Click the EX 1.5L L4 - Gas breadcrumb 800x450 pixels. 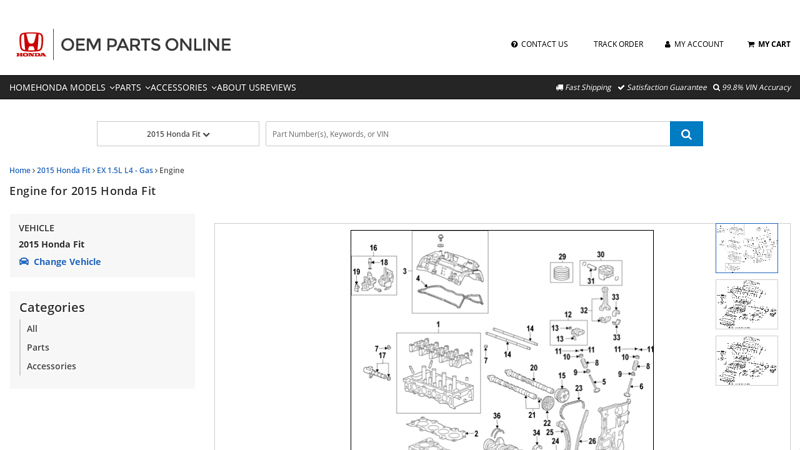click(x=125, y=170)
